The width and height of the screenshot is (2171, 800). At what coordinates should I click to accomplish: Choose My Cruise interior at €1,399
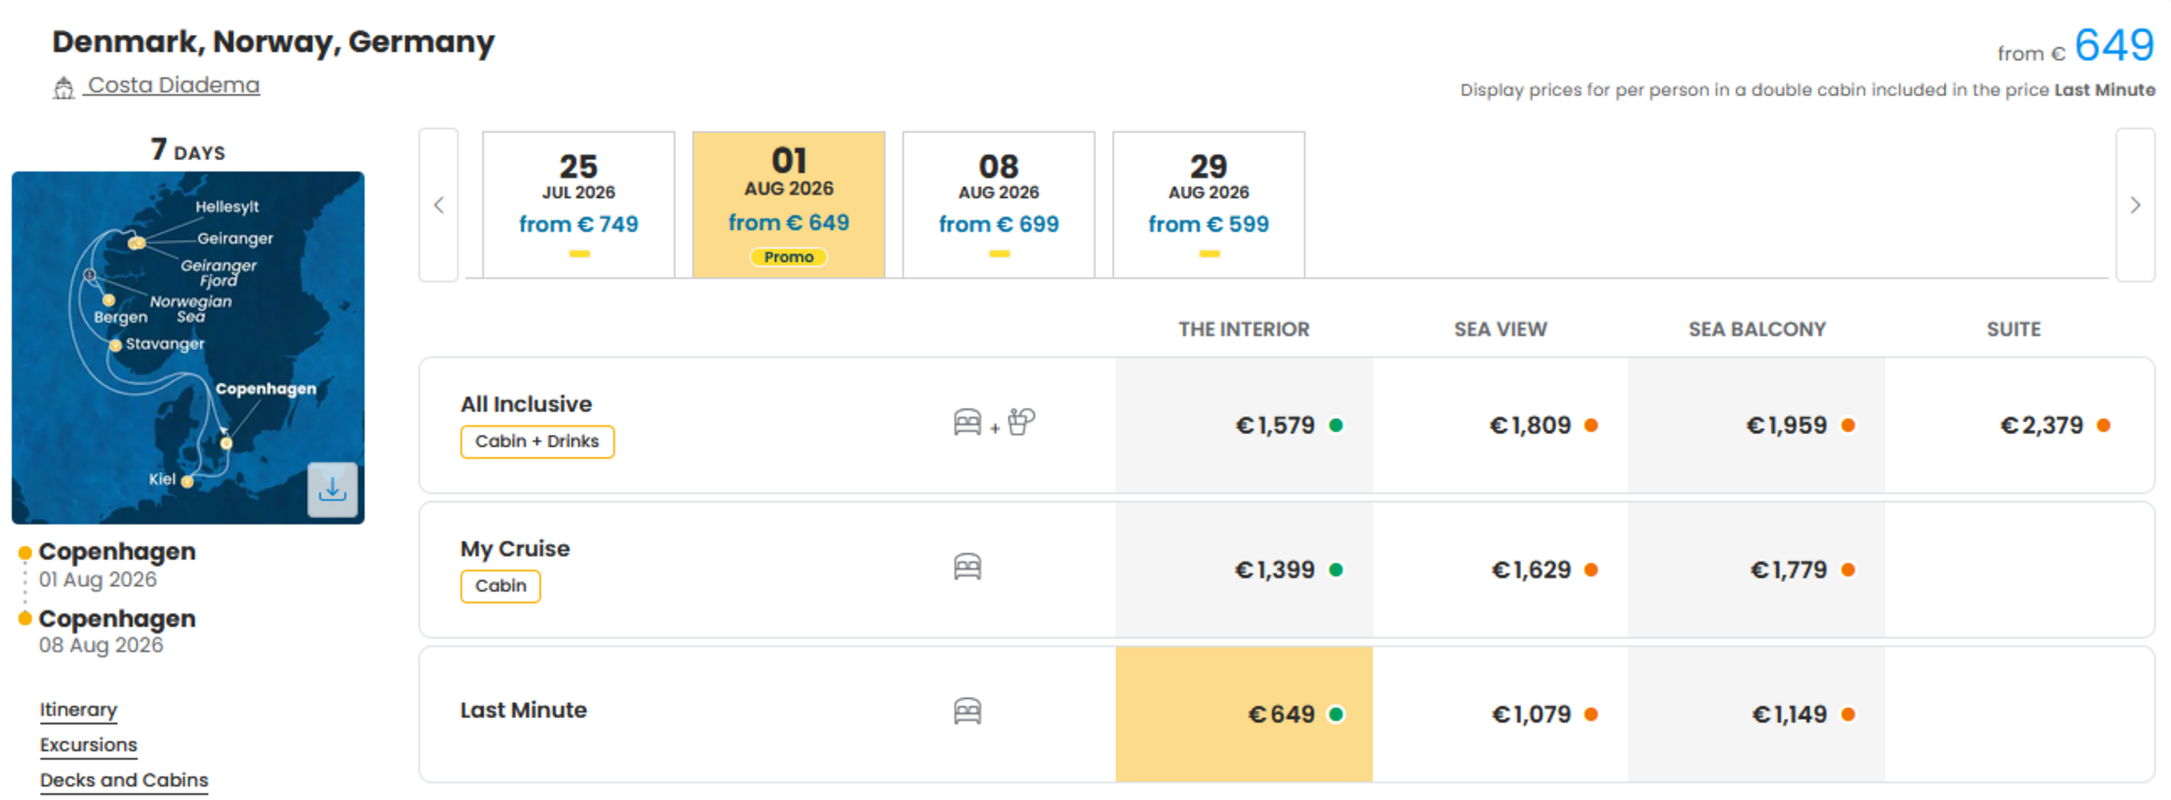[x=1244, y=570]
